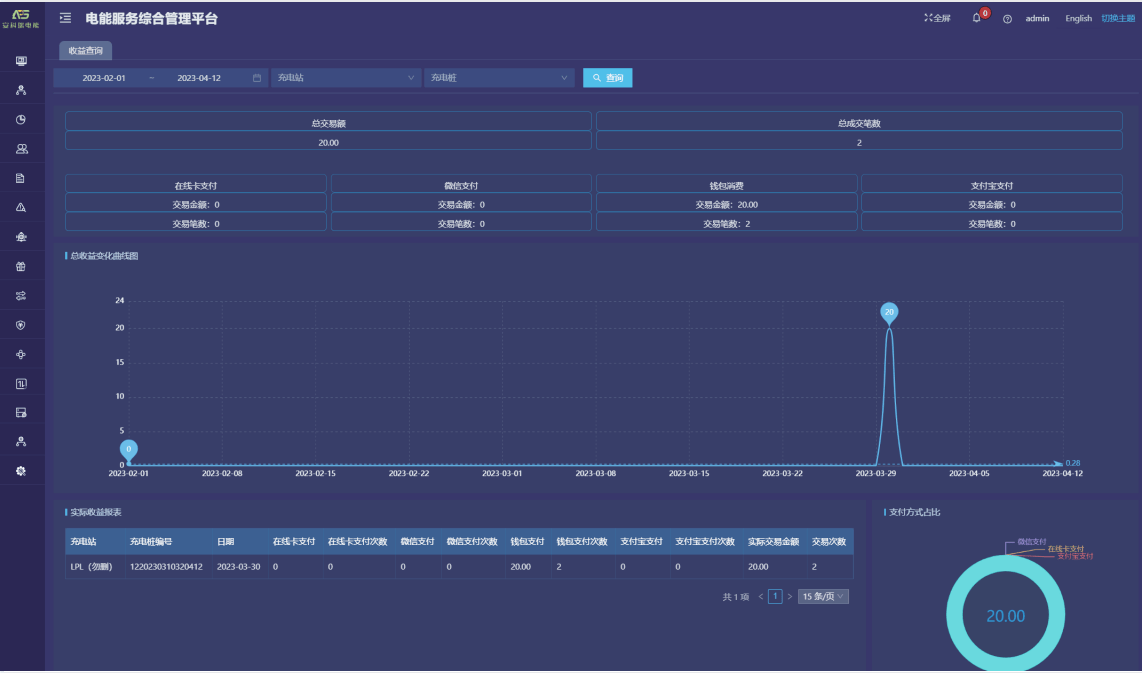Image resolution: width=1142 pixels, height=673 pixels.
Task: Open the 15 条/页 page size dropdown
Action: [823, 597]
